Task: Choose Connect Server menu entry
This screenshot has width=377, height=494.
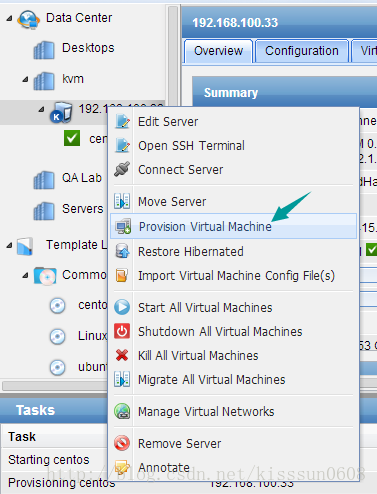Action: coord(234,170)
